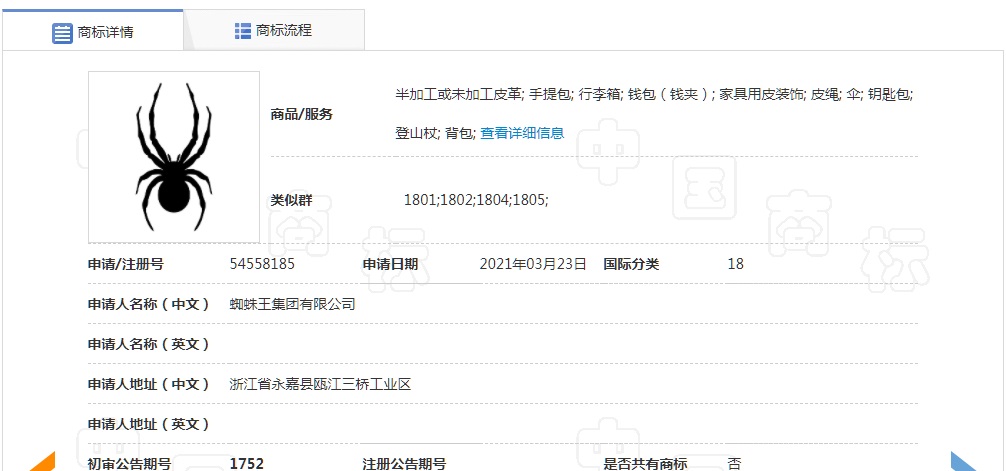The height and width of the screenshot is (471, 1006).
Task: Click international class value 18
Action: (735, 264)
